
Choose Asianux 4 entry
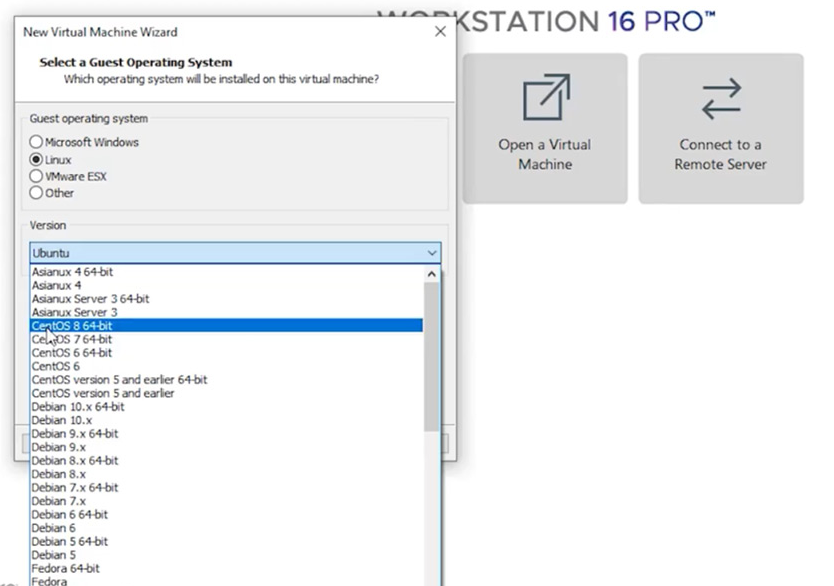pos(227,285)
